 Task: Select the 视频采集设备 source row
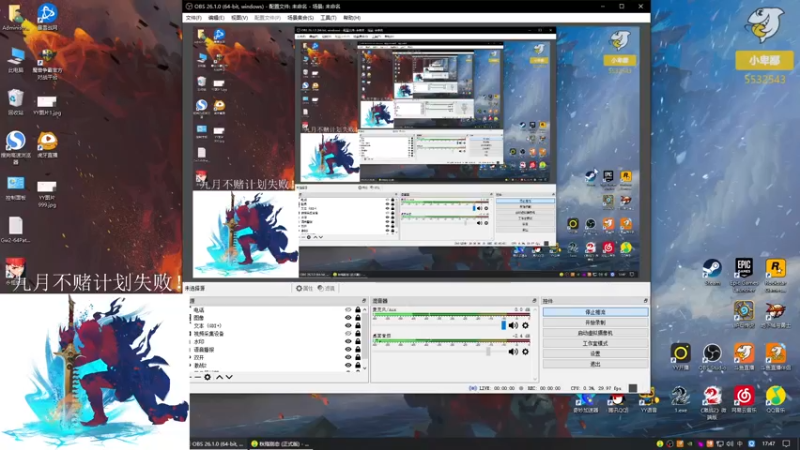coord(278,333)
